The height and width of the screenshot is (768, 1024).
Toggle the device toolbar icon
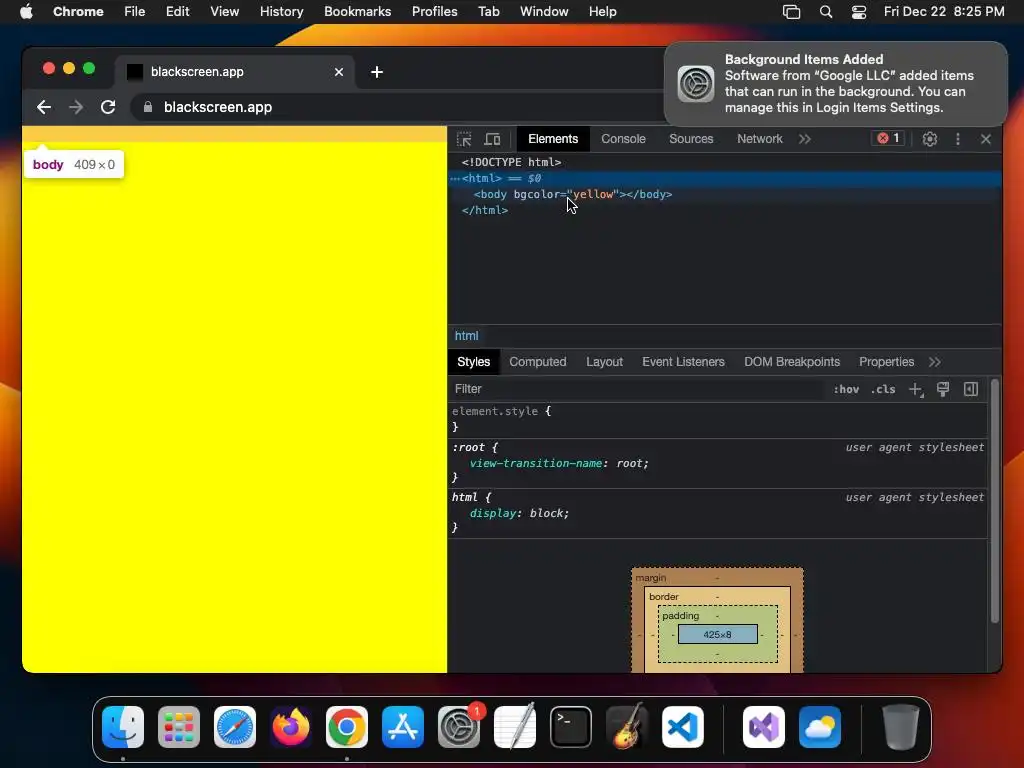[x=492, y=139]
